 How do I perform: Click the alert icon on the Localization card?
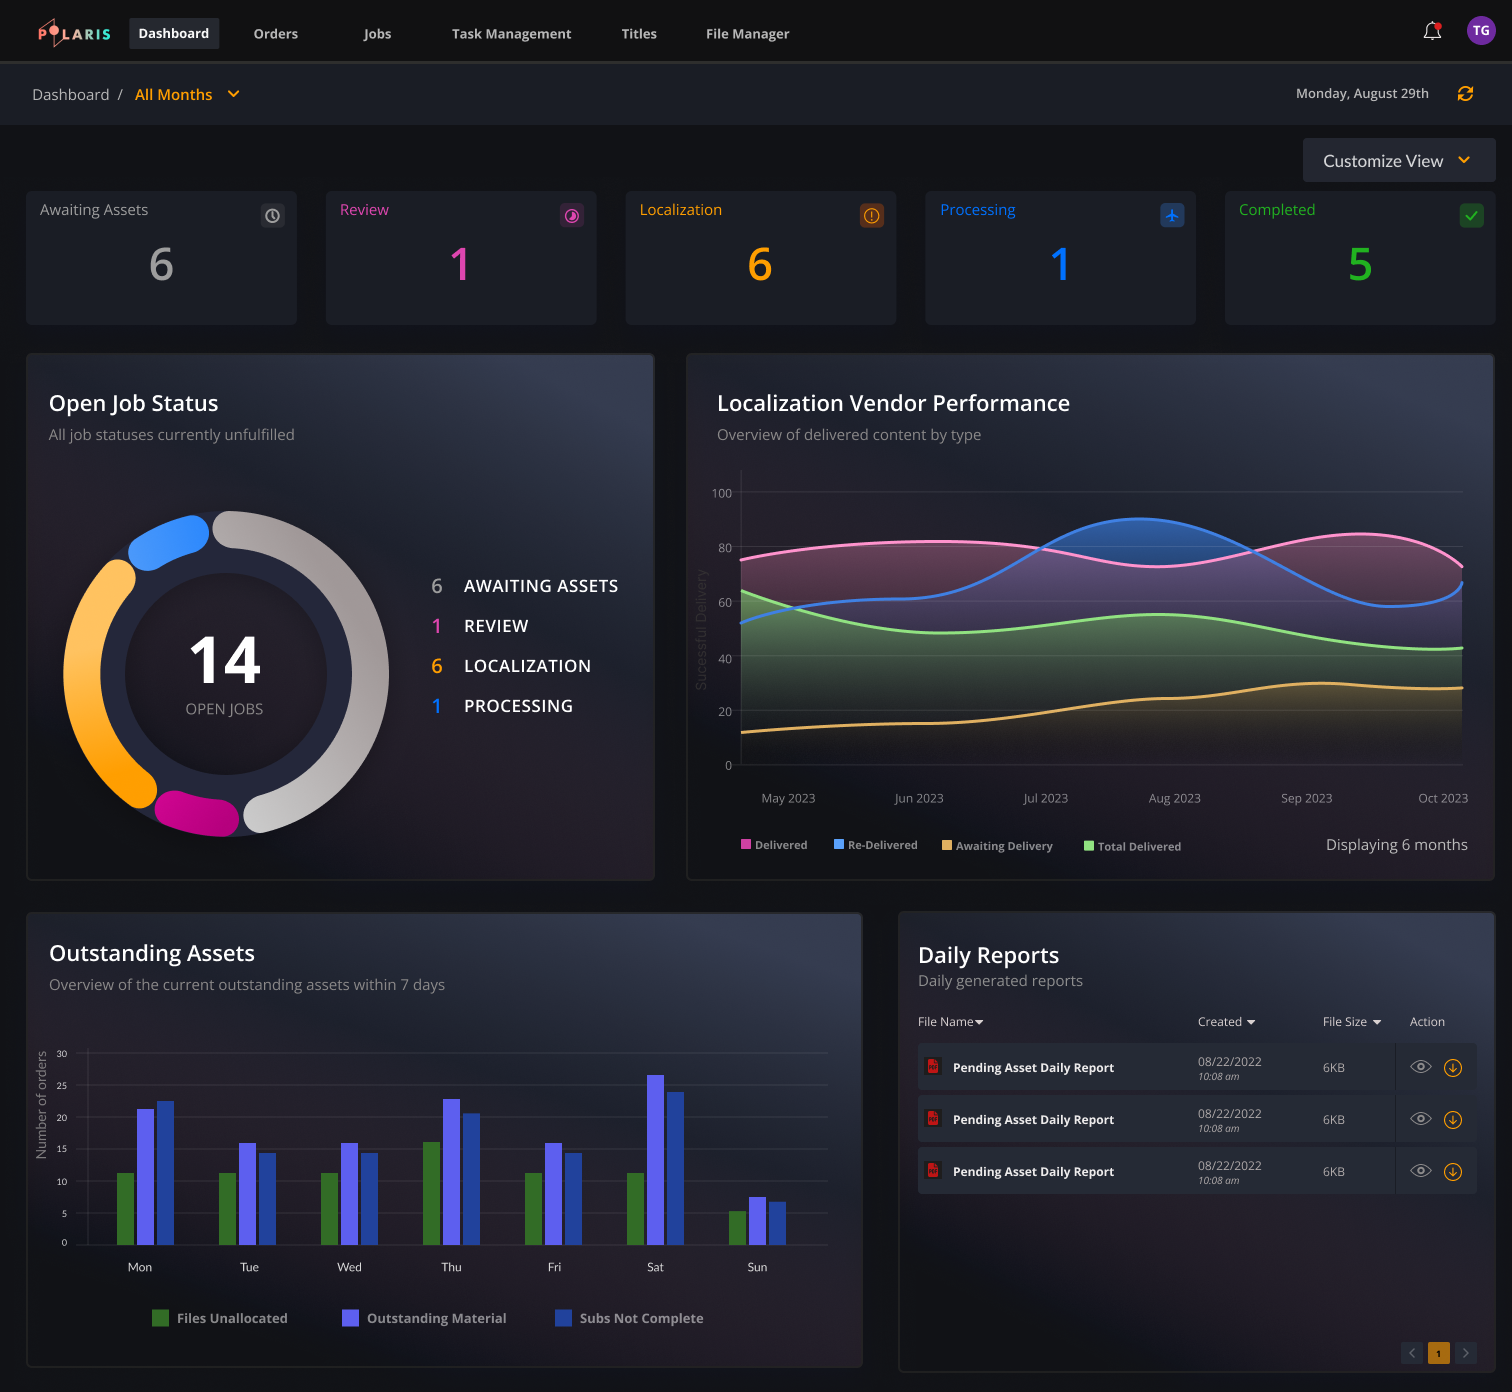click(x=871, y=215)
